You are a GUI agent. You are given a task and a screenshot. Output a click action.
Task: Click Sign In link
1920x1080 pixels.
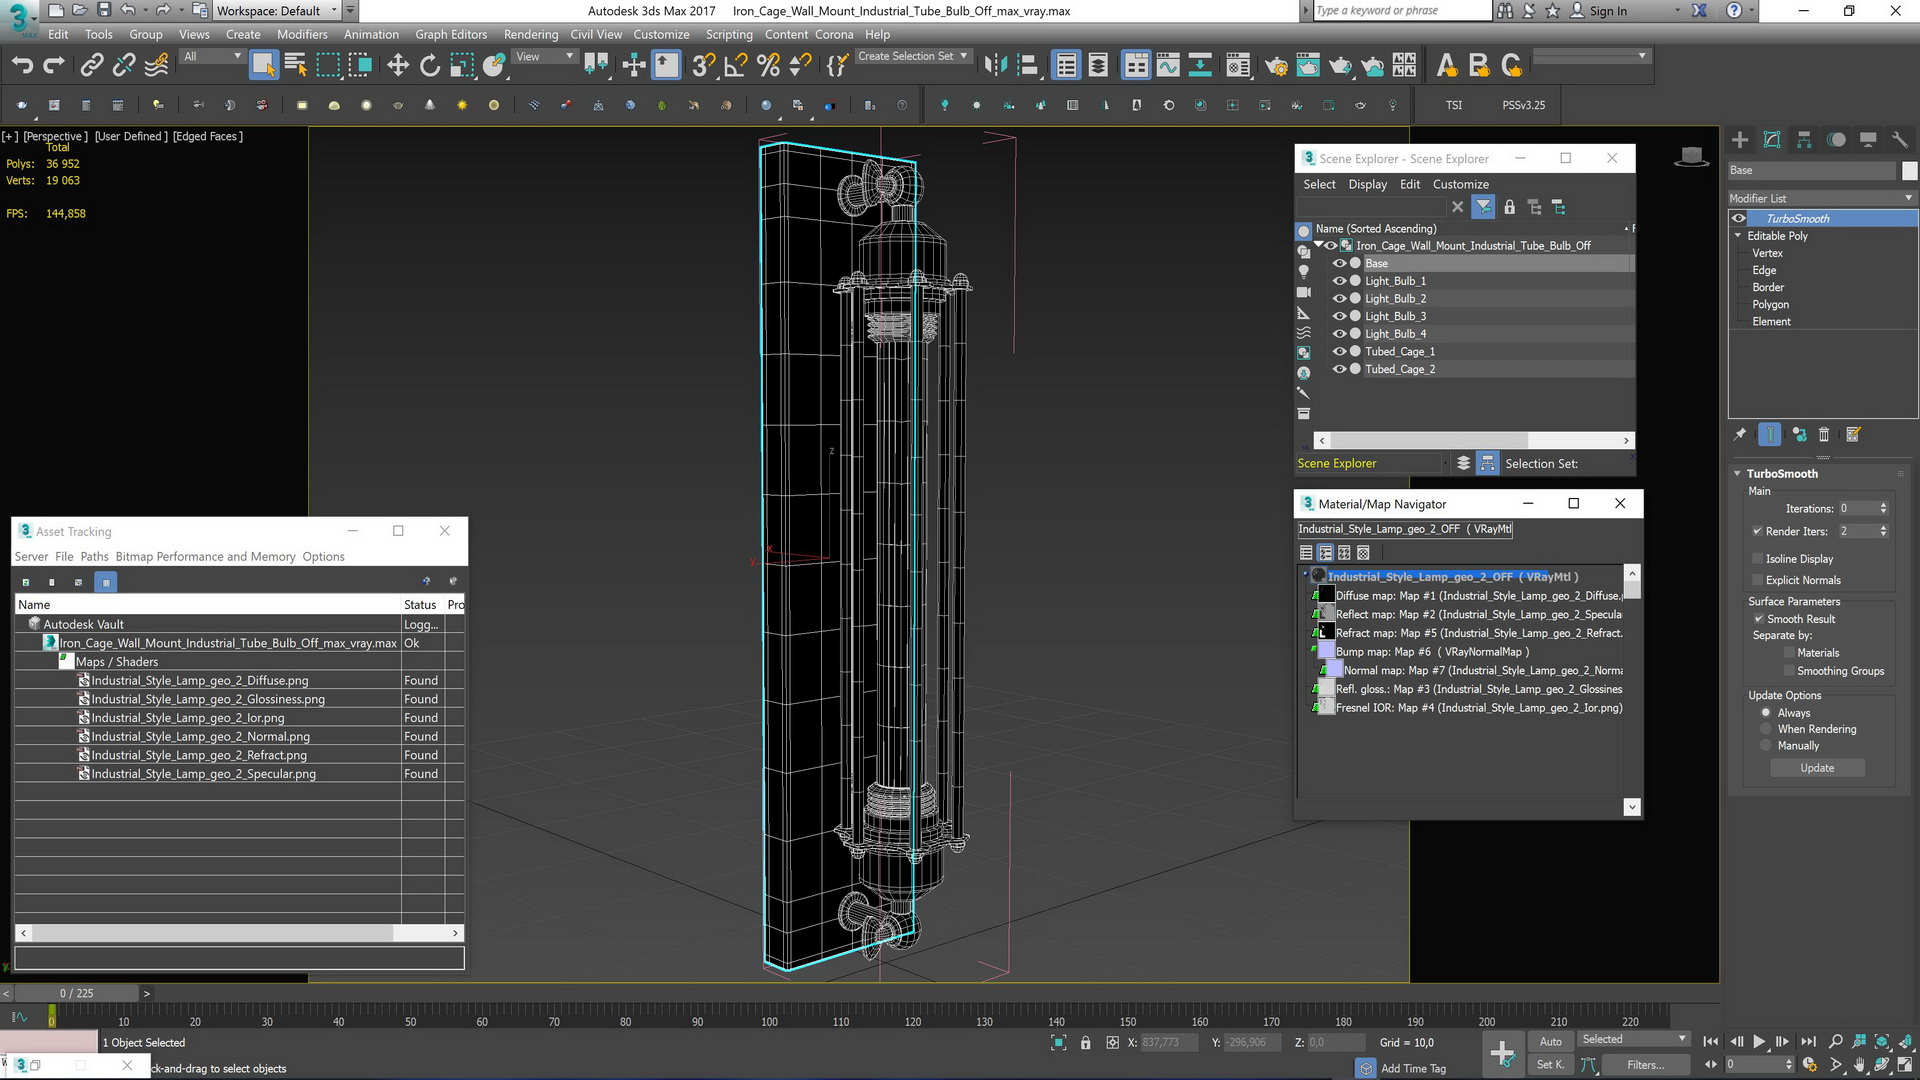(1608, 11)
